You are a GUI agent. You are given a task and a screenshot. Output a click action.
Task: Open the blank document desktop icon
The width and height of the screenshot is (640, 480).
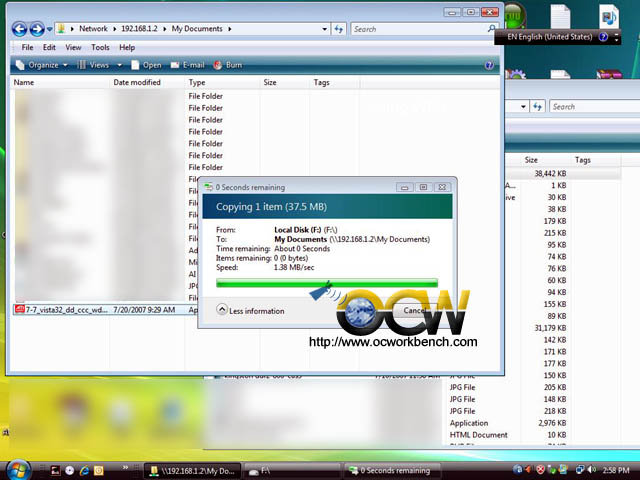560,16
